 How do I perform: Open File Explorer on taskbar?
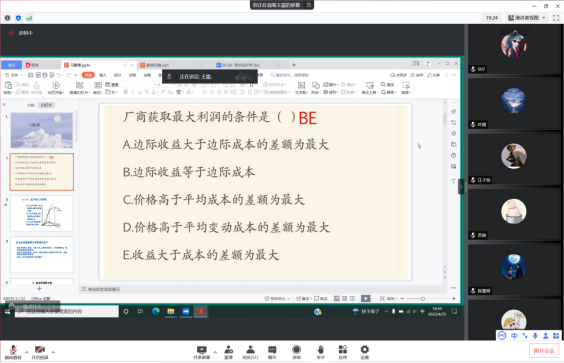[x=170, y=311]
